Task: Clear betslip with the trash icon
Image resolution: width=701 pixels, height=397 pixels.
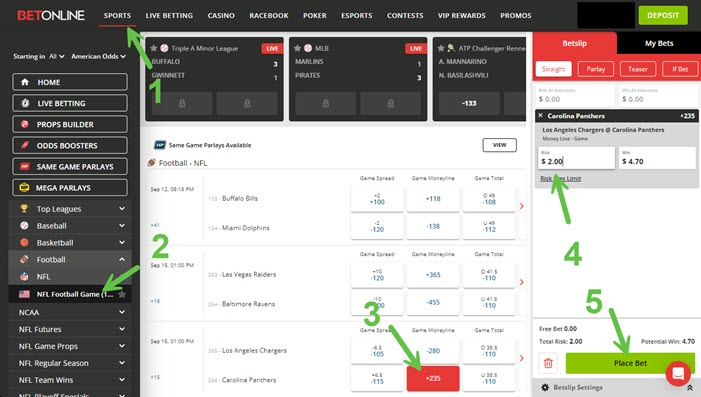Action: pos(548,363)
